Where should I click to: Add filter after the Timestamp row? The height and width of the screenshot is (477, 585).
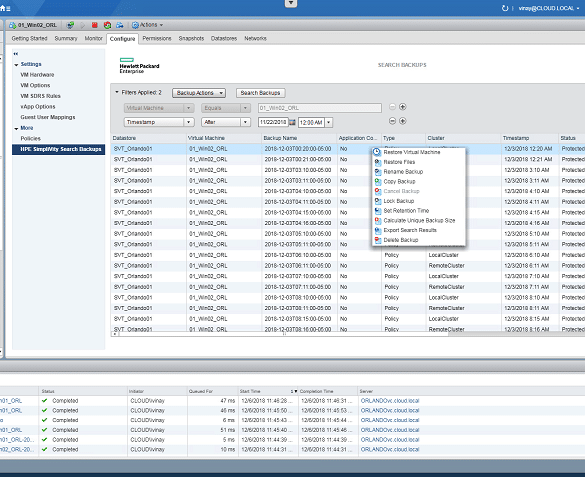403,121
